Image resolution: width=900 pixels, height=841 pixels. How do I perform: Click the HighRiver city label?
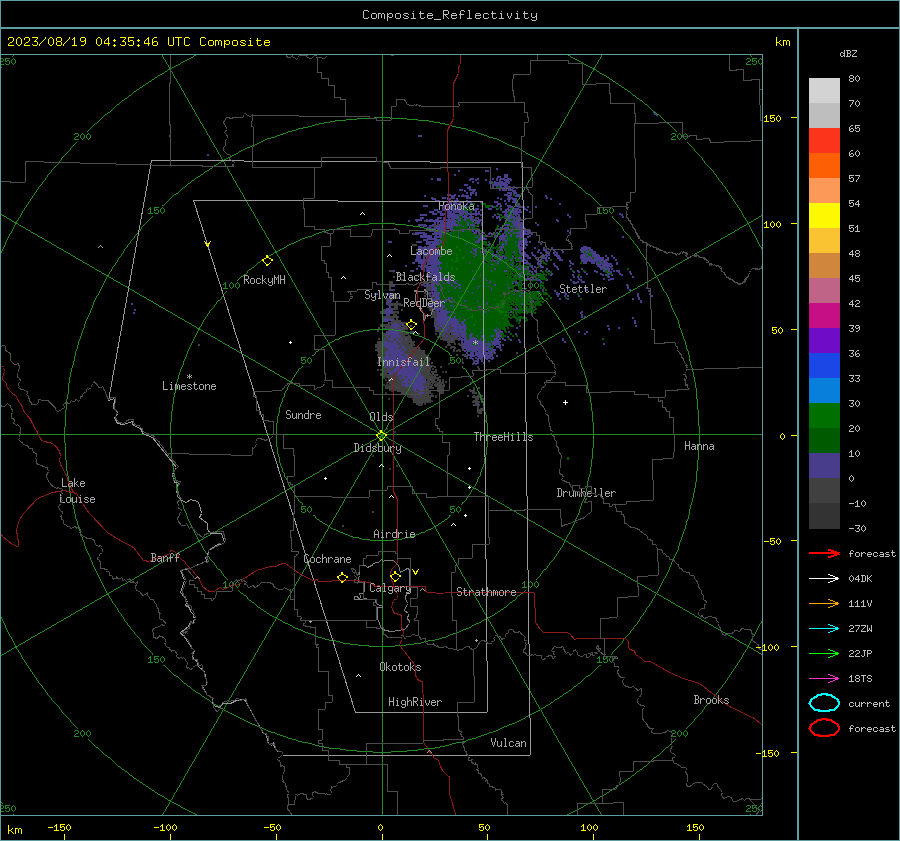click(x=414, y=702)
